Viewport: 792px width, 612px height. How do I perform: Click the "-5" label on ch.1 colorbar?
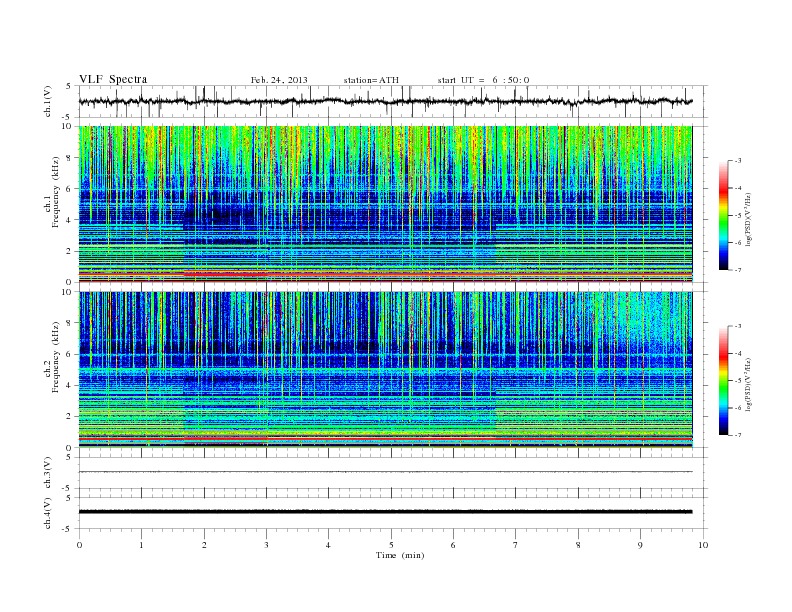(x=737, y=216)
